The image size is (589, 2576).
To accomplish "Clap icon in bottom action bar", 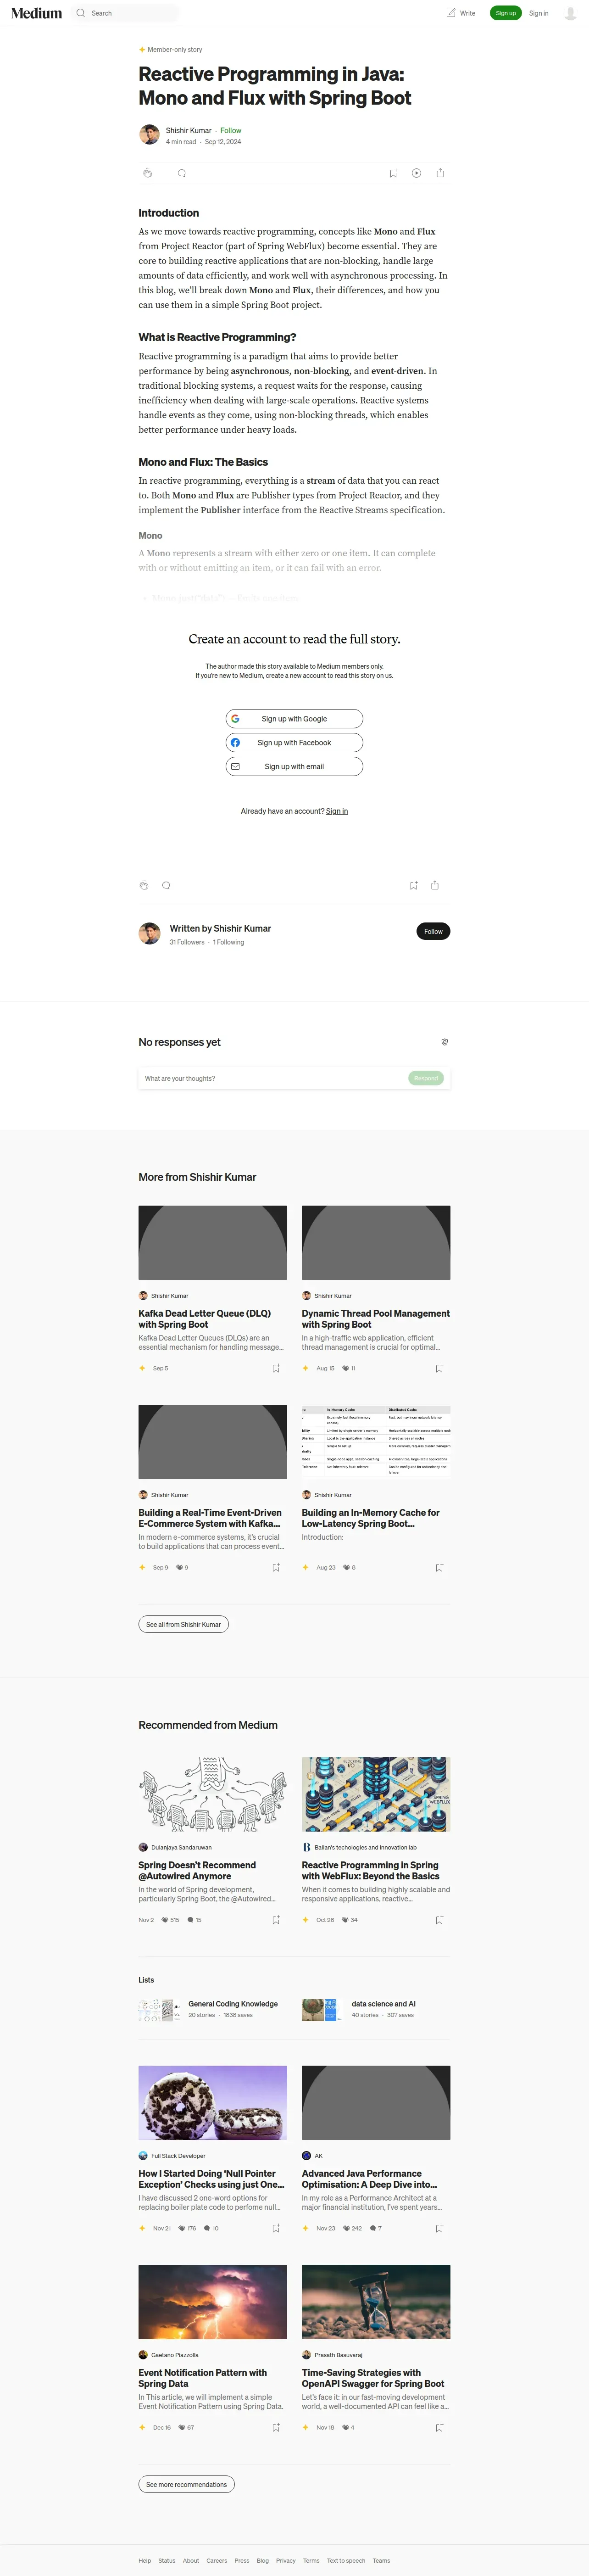I will point(144,885).
